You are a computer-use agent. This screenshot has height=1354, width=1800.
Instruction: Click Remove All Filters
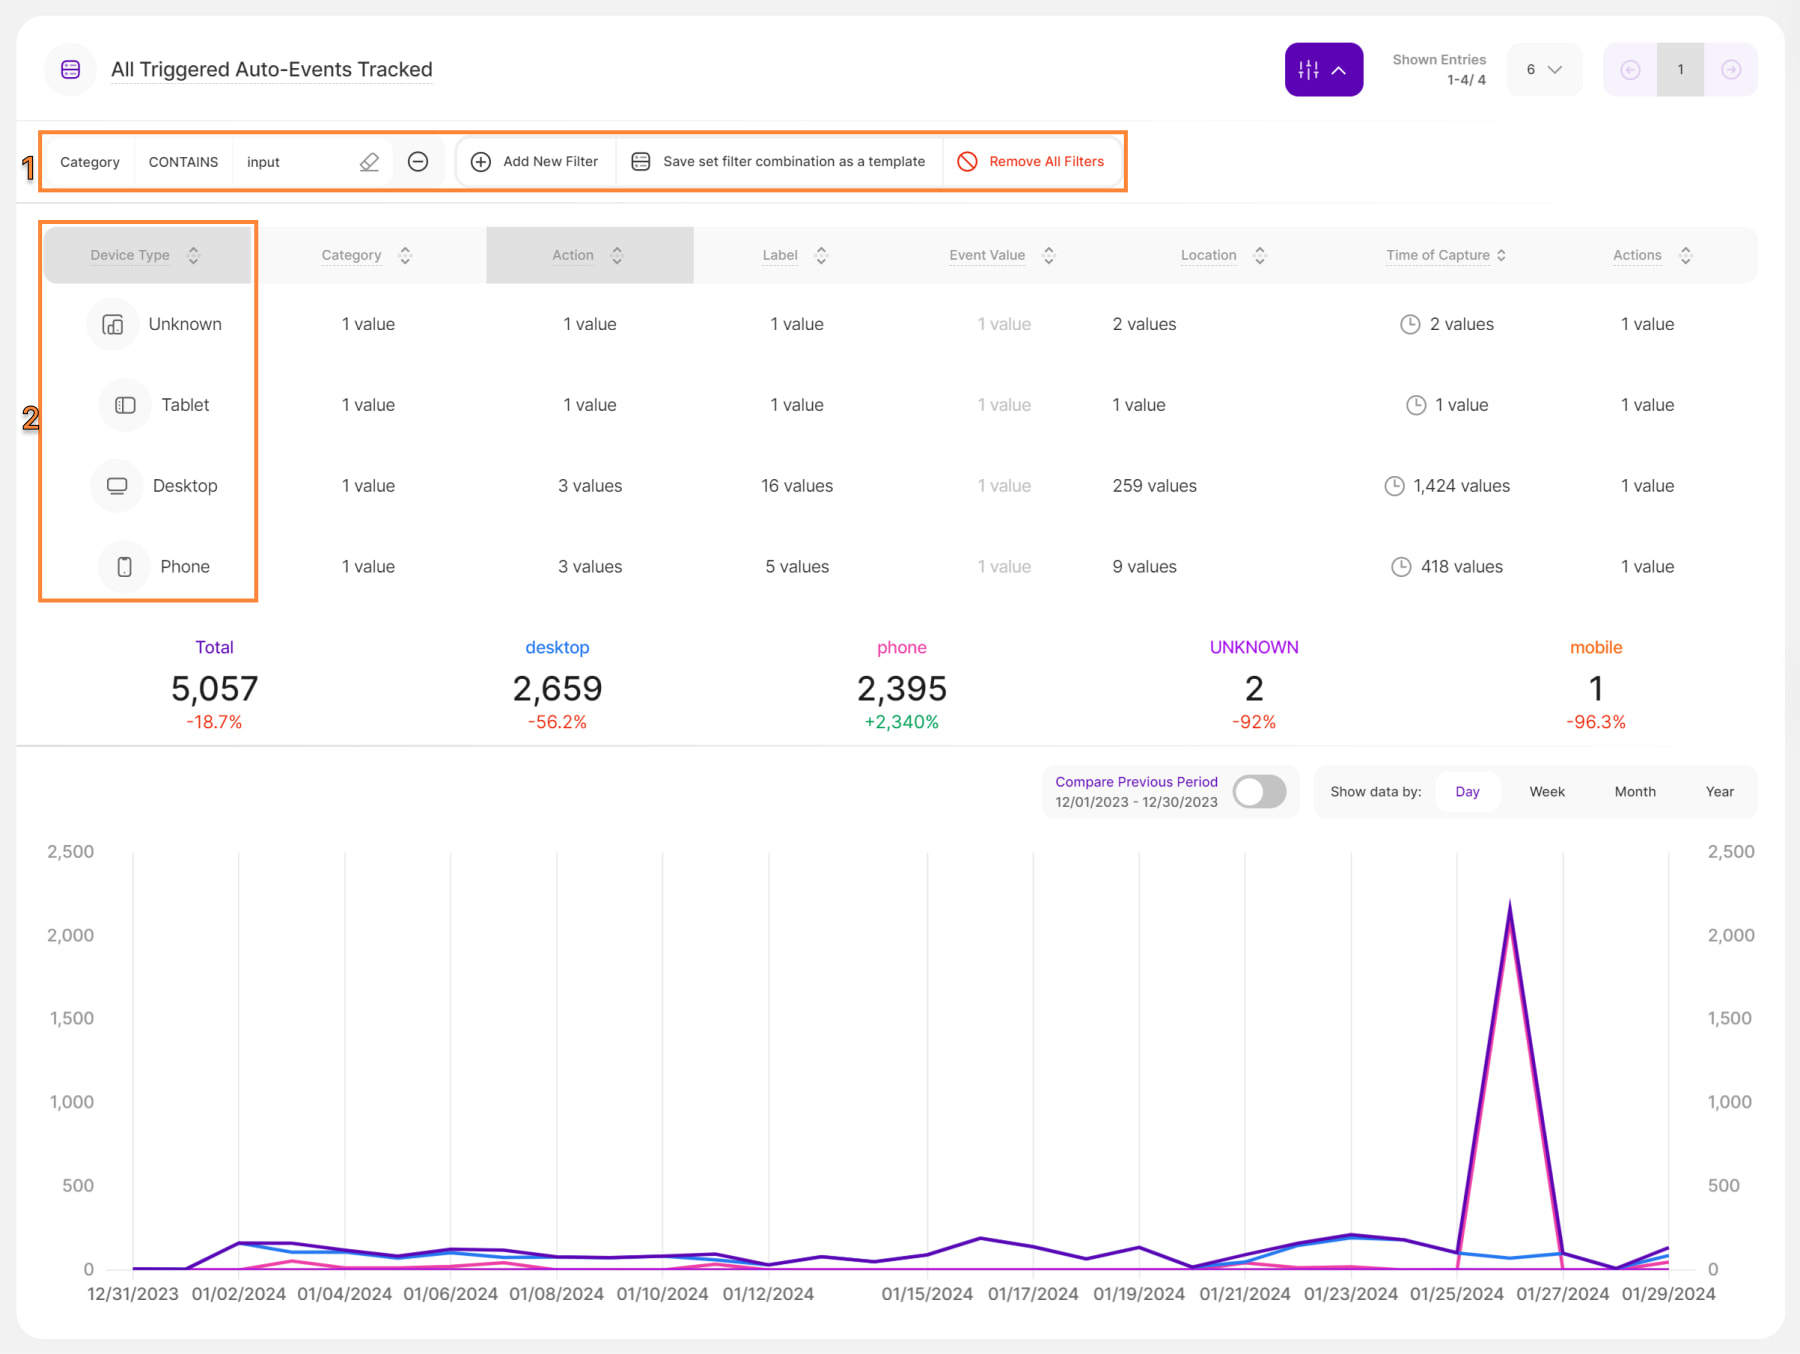tap(1031, 162)
